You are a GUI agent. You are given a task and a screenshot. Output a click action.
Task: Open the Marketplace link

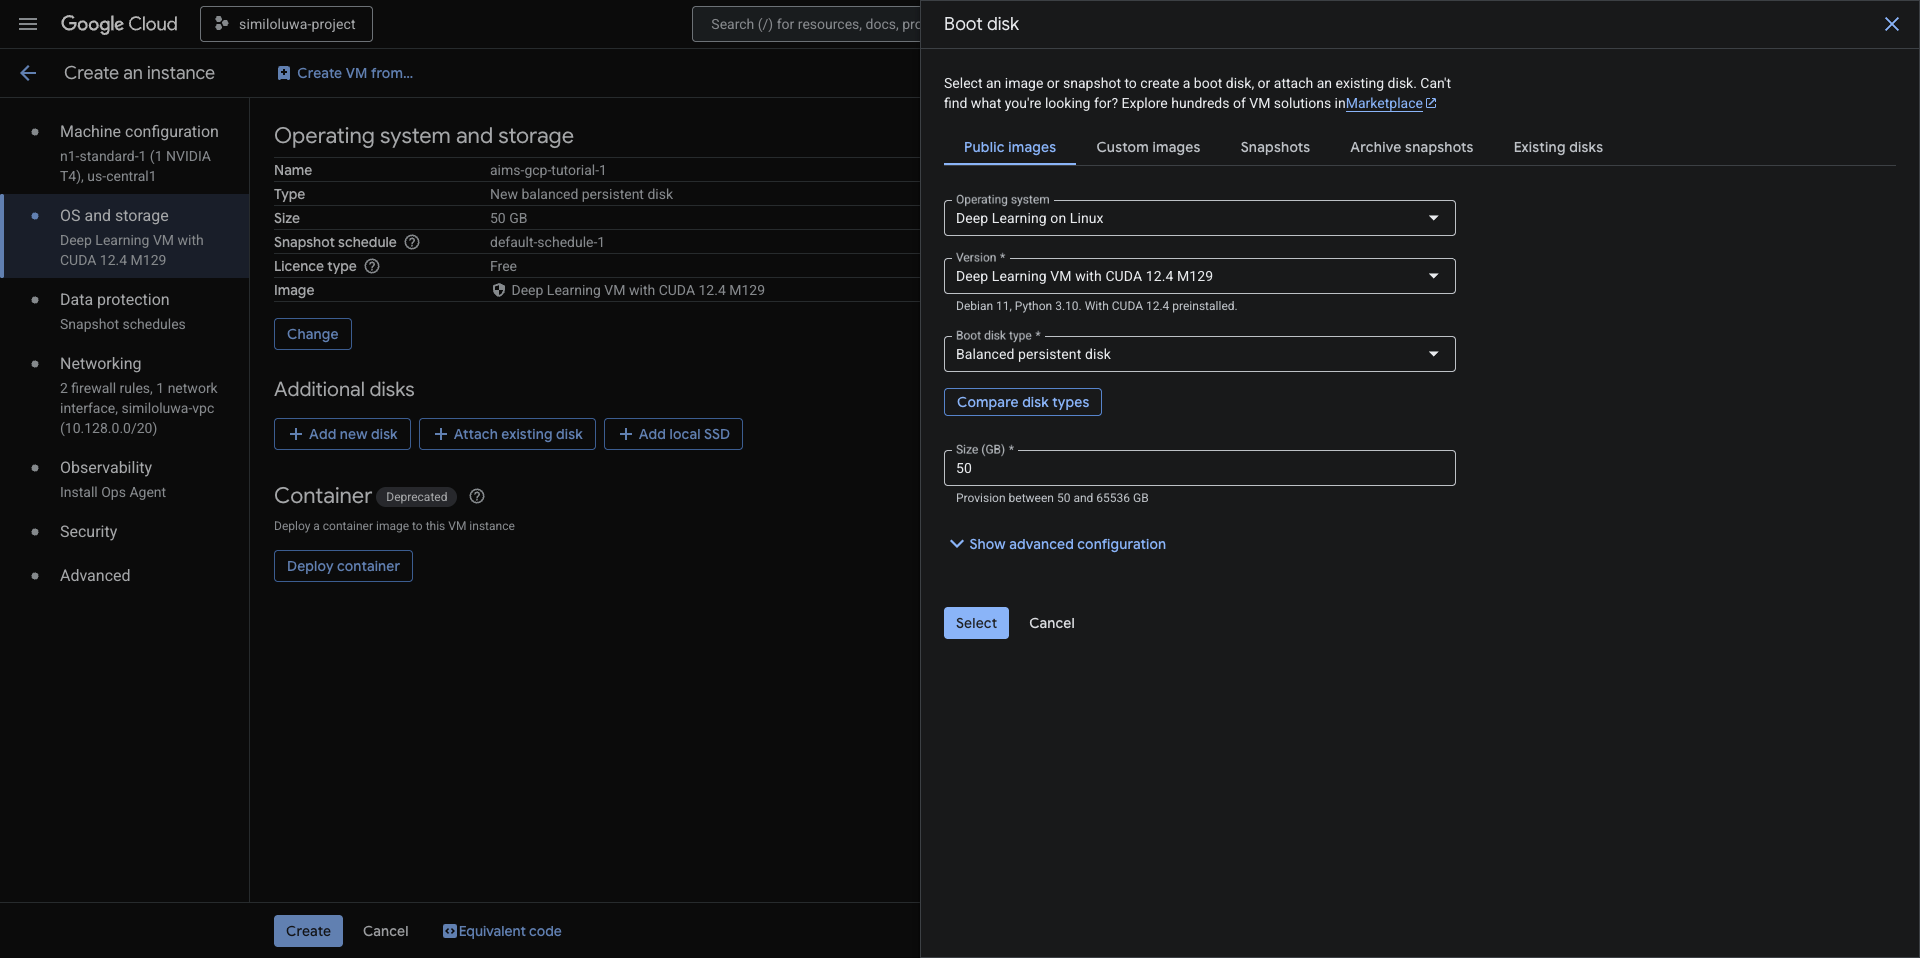[1384, 103]
